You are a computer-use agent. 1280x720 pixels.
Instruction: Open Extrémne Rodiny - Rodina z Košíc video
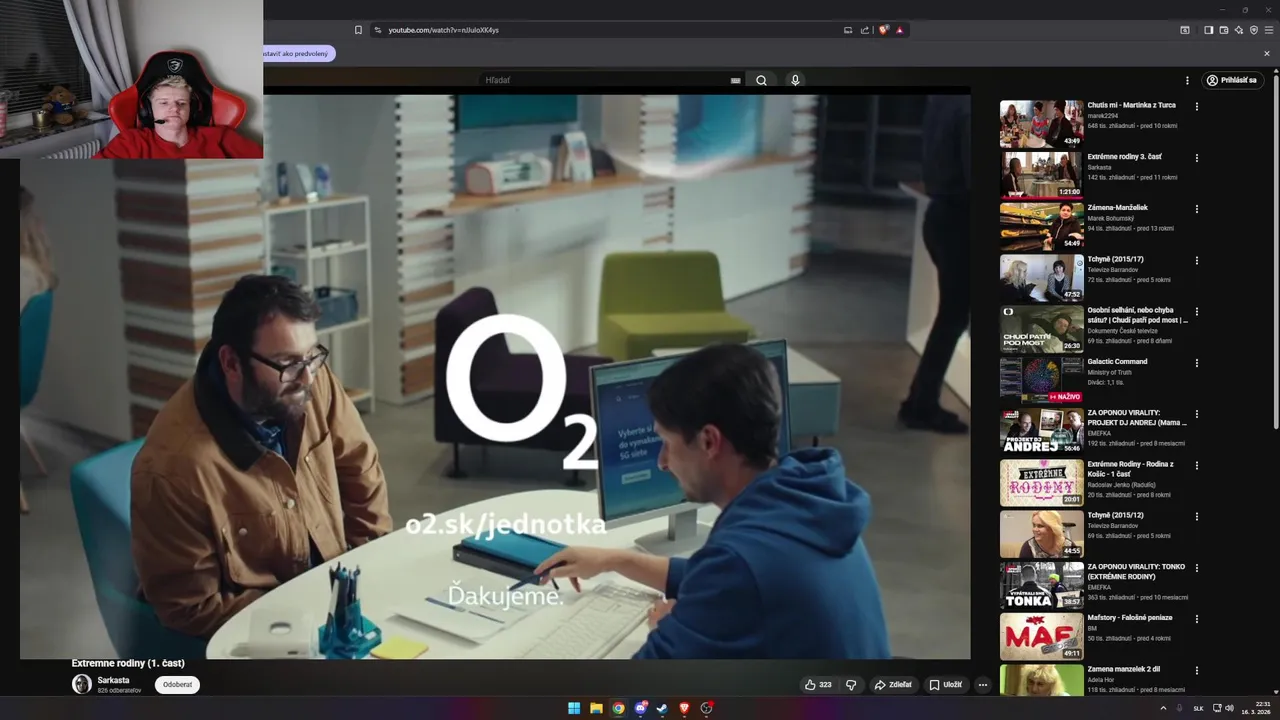[x=1041, y=482]
